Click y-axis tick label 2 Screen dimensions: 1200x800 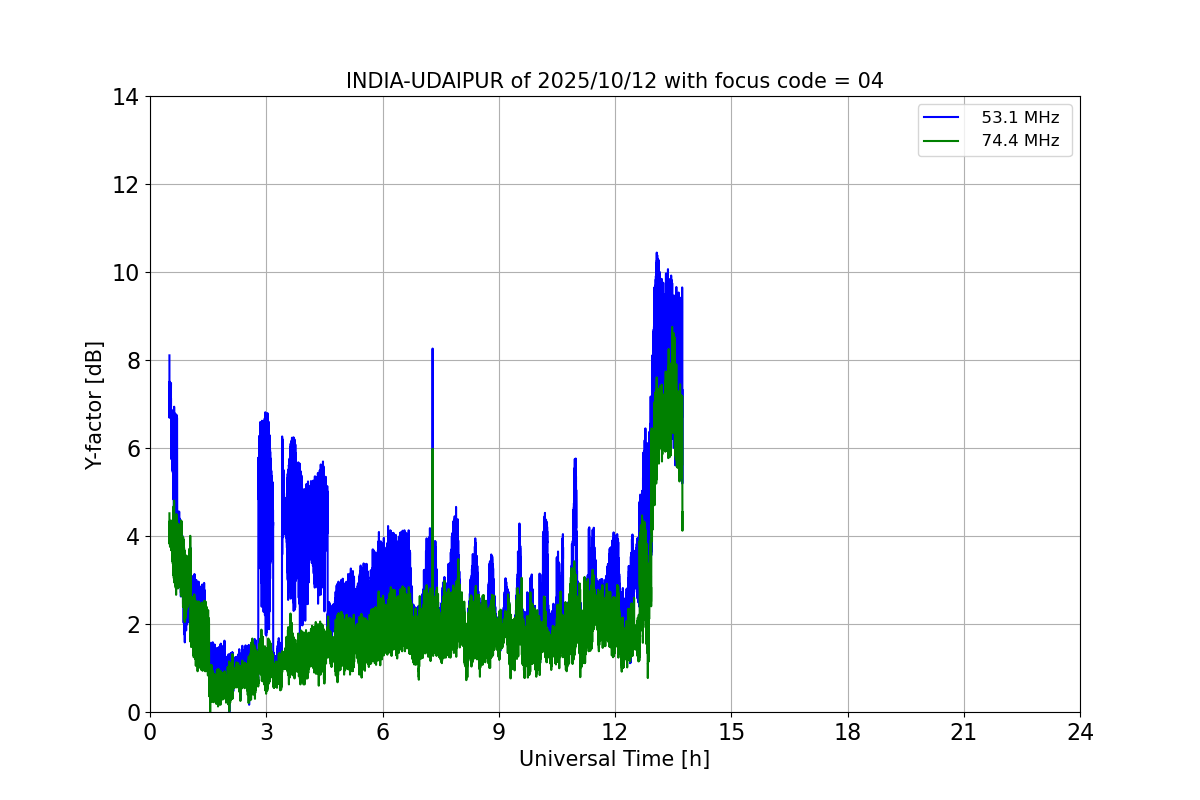point(131,625)
